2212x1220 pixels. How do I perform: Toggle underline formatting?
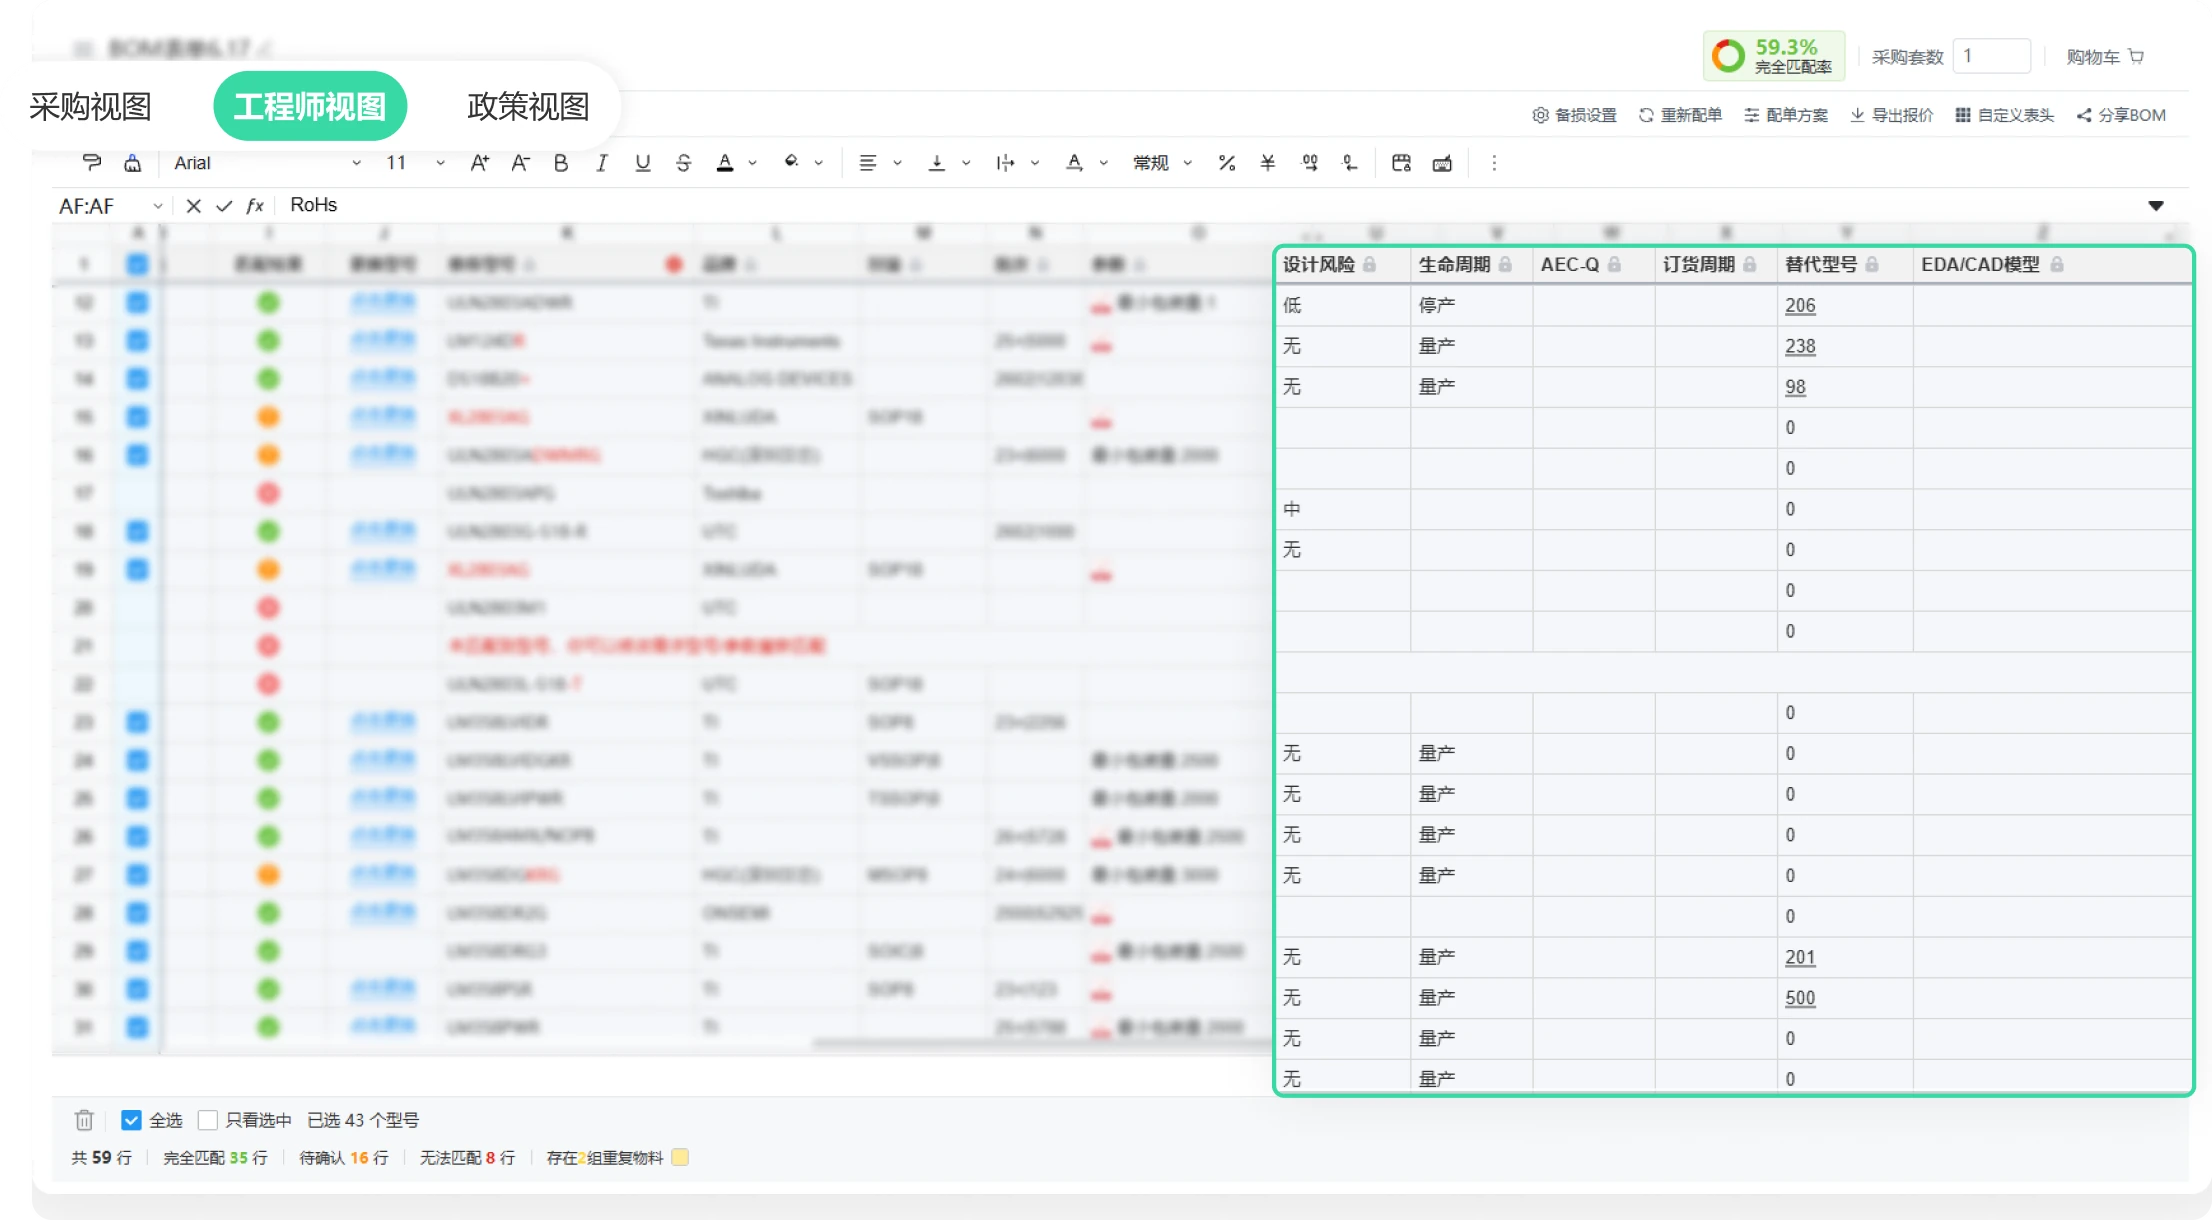point(642,162)
